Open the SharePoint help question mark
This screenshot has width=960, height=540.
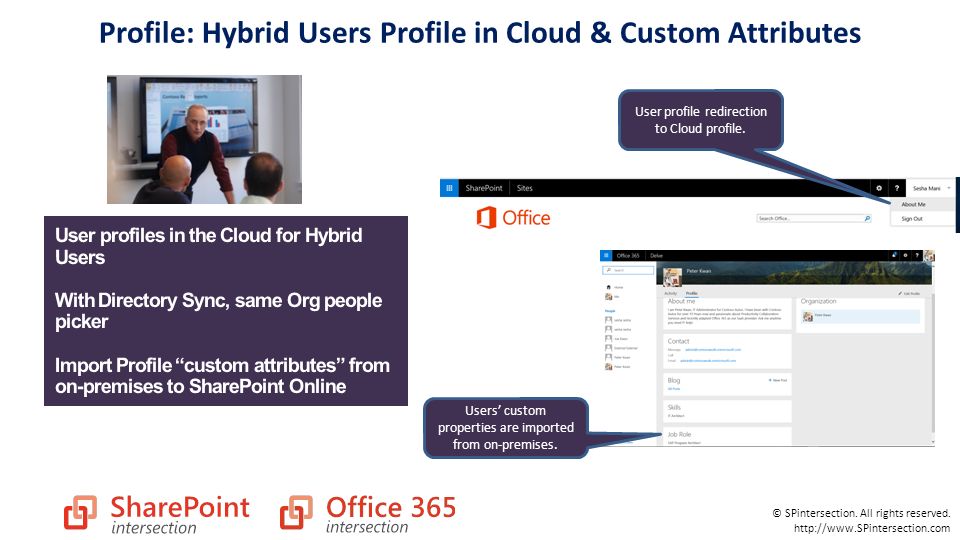pyautogui.click(x=897, y=188)
